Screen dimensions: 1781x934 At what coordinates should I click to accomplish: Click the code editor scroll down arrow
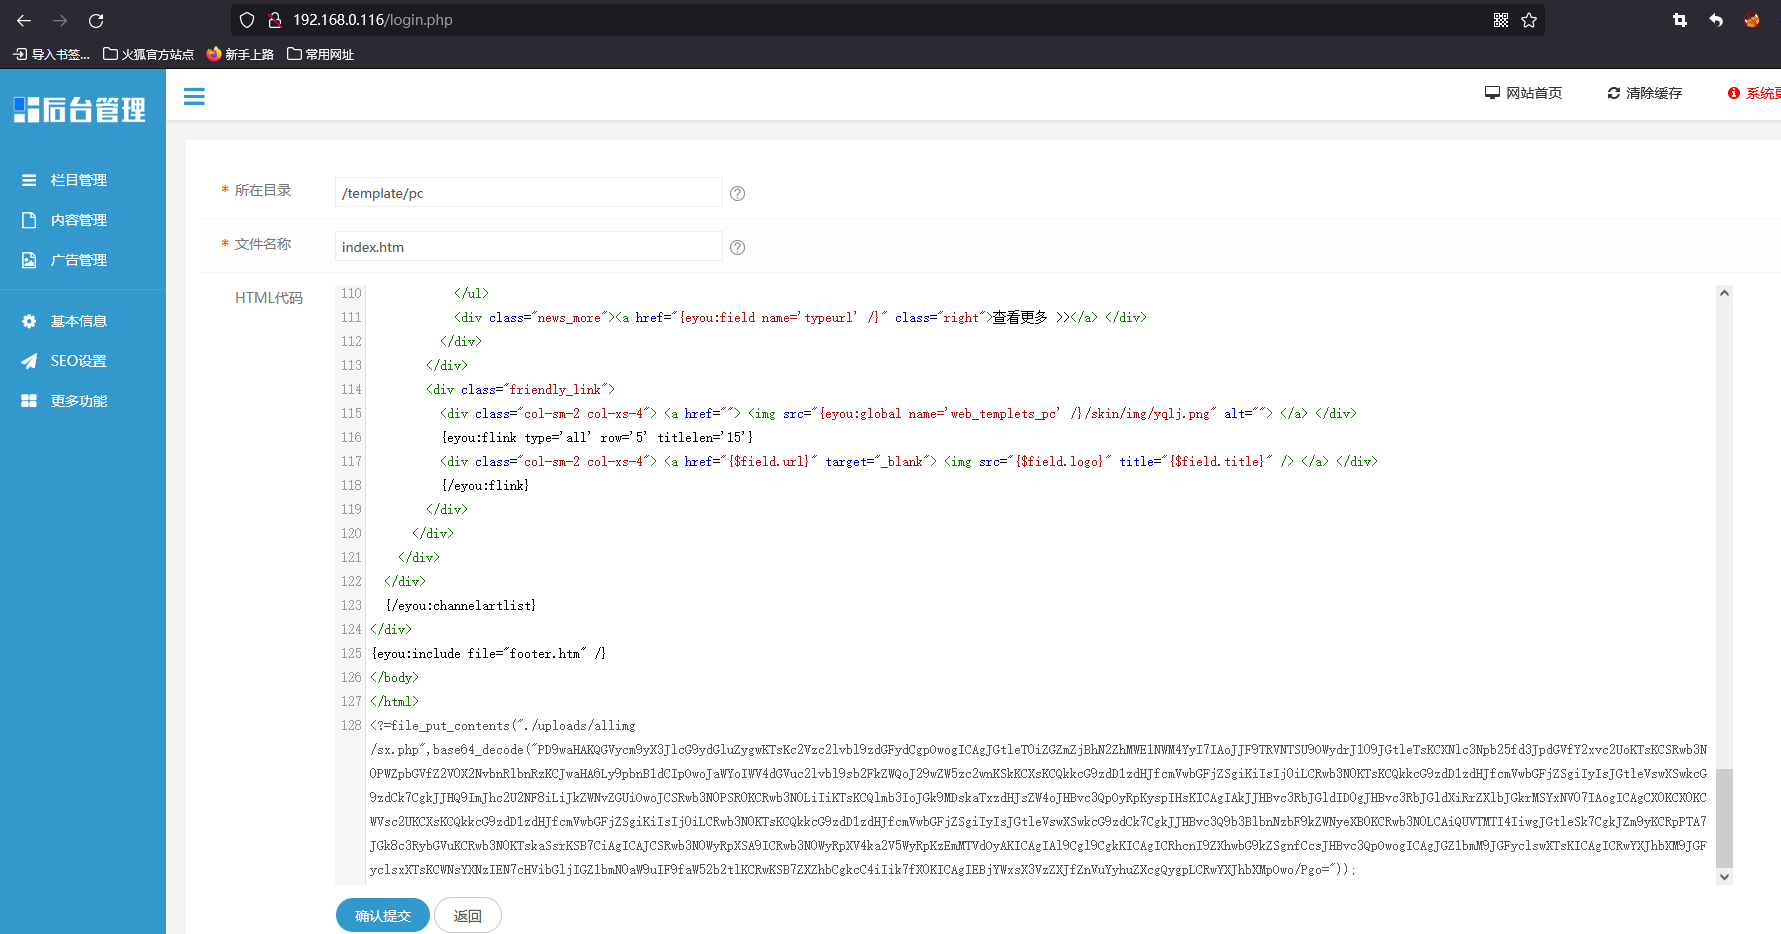click(1724, 876)
